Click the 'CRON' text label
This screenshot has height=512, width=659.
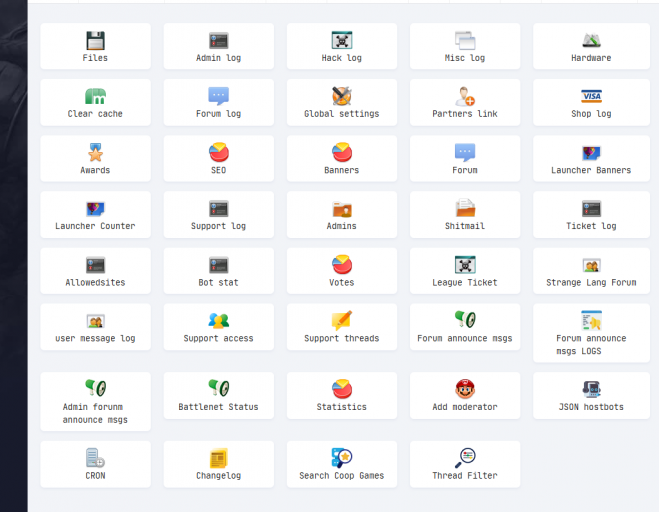point(95,476)
